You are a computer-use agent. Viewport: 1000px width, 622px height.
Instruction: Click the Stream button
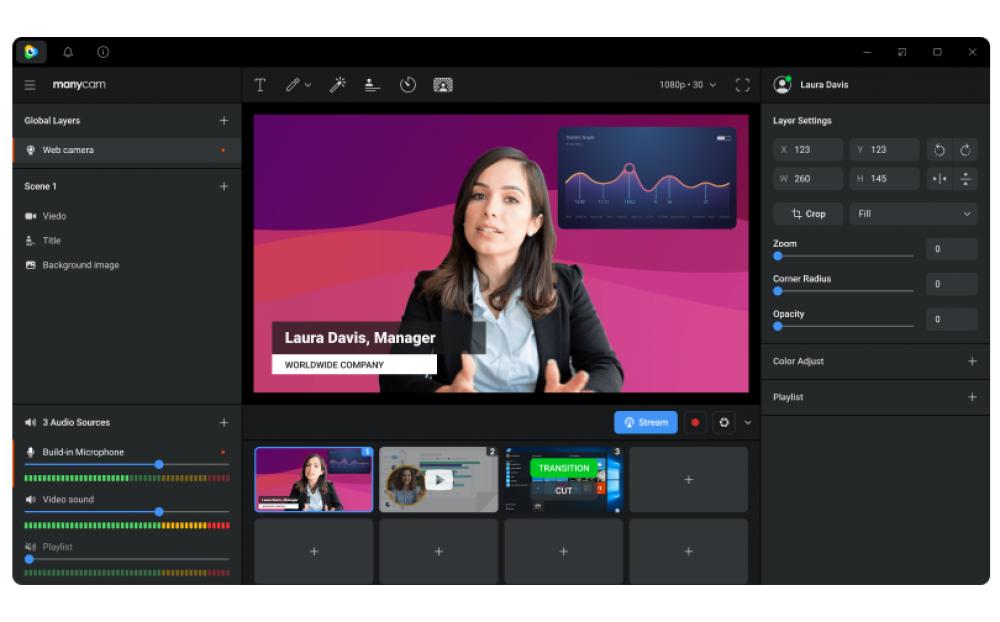coord(646,422)
